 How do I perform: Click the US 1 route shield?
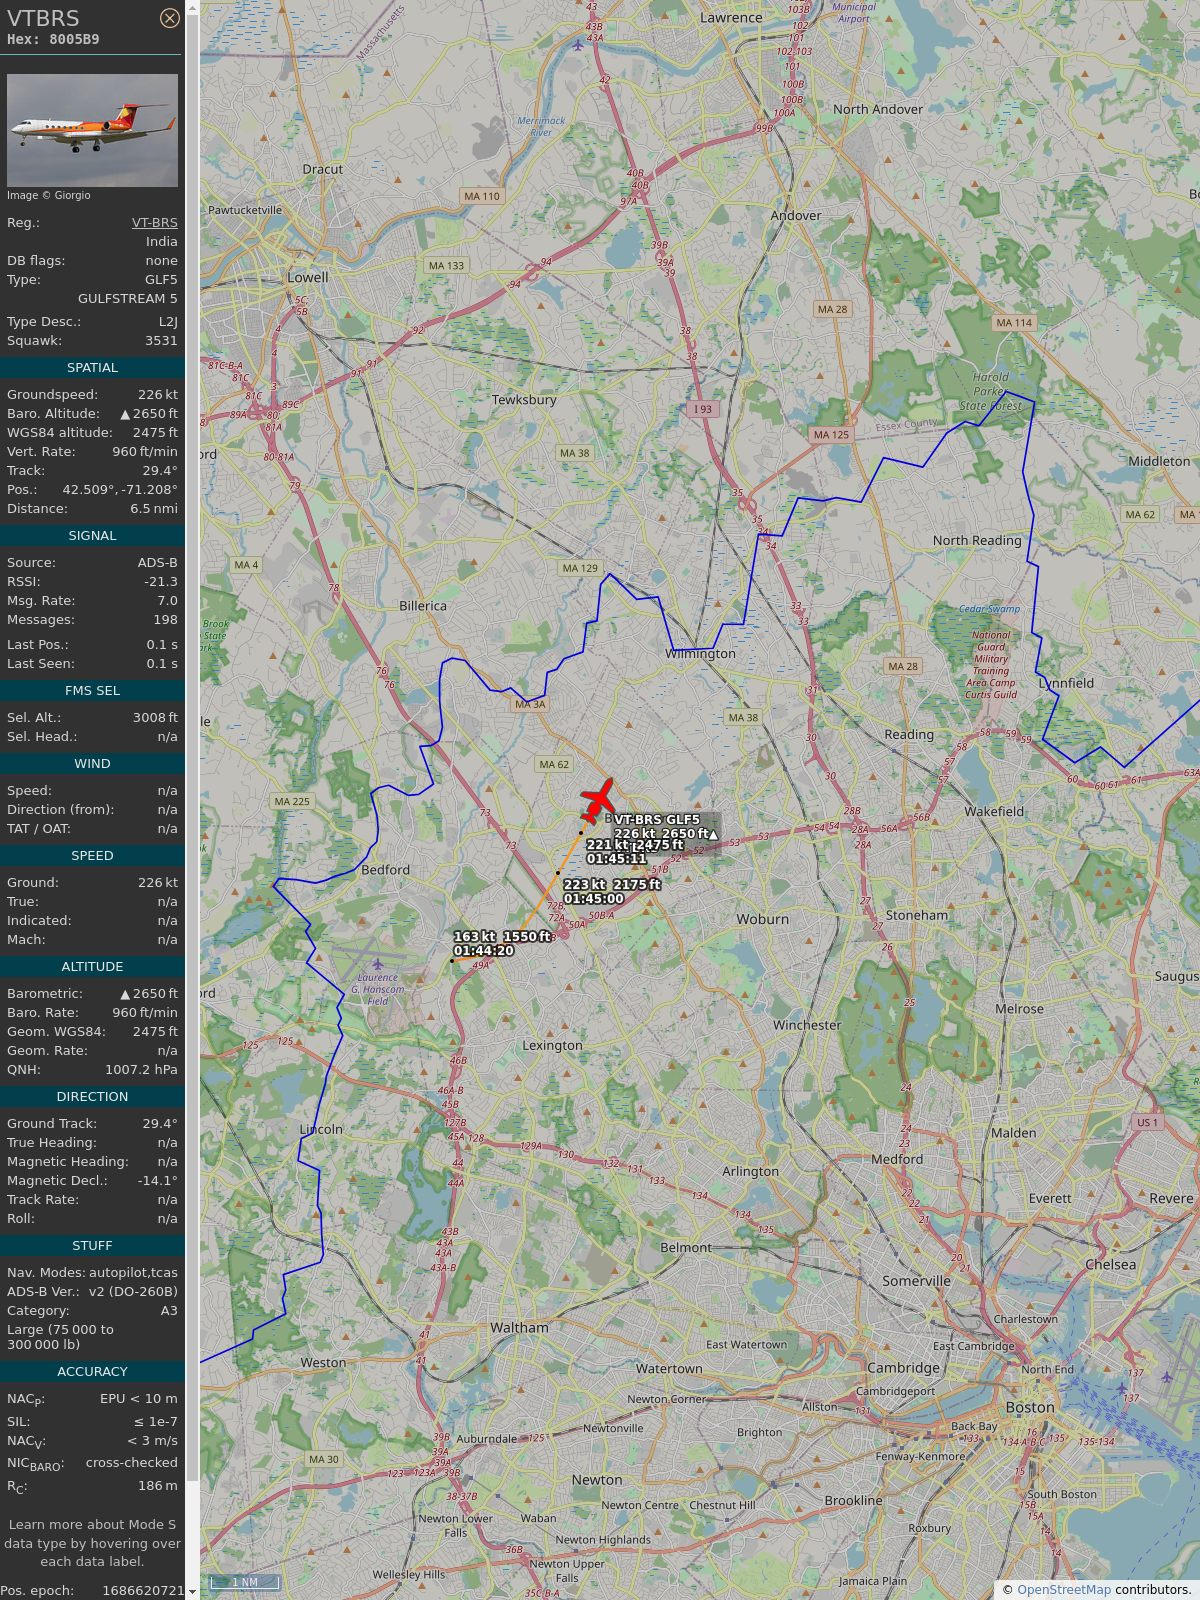tap(1147, 1122)
